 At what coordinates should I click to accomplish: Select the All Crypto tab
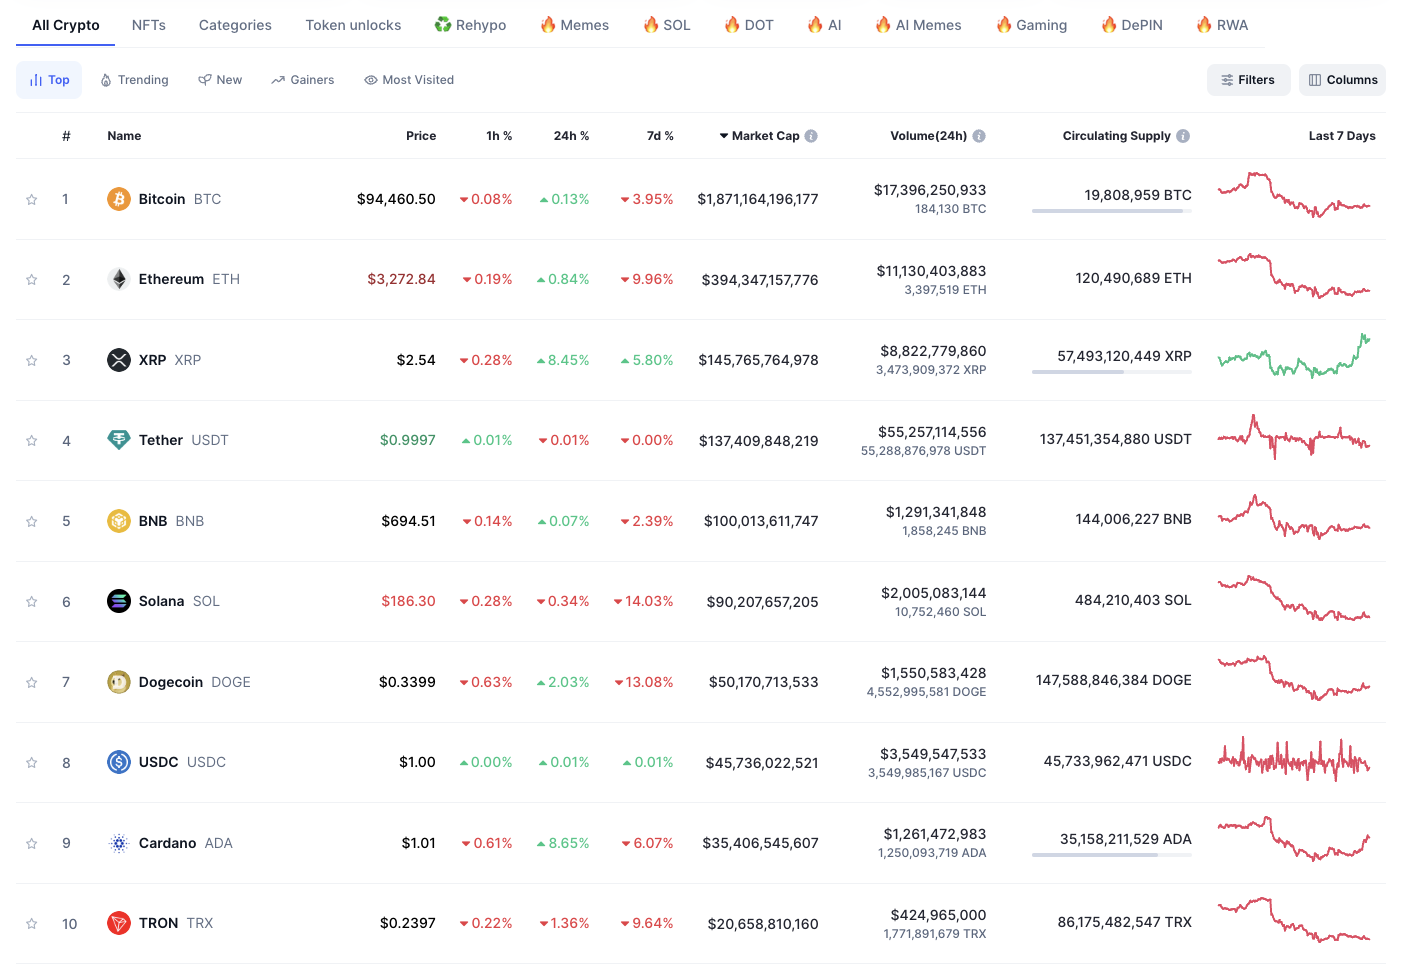click(x=66, y=25)
